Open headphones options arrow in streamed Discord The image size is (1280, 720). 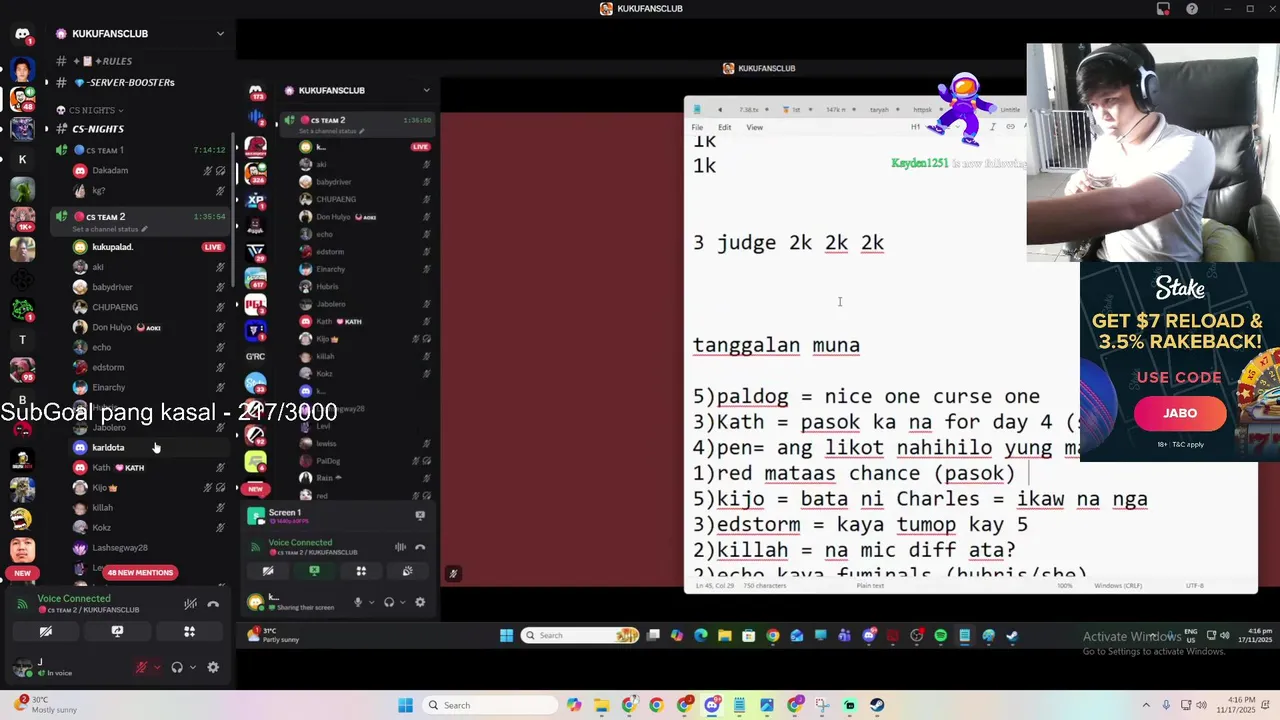[x=402, y=602]
